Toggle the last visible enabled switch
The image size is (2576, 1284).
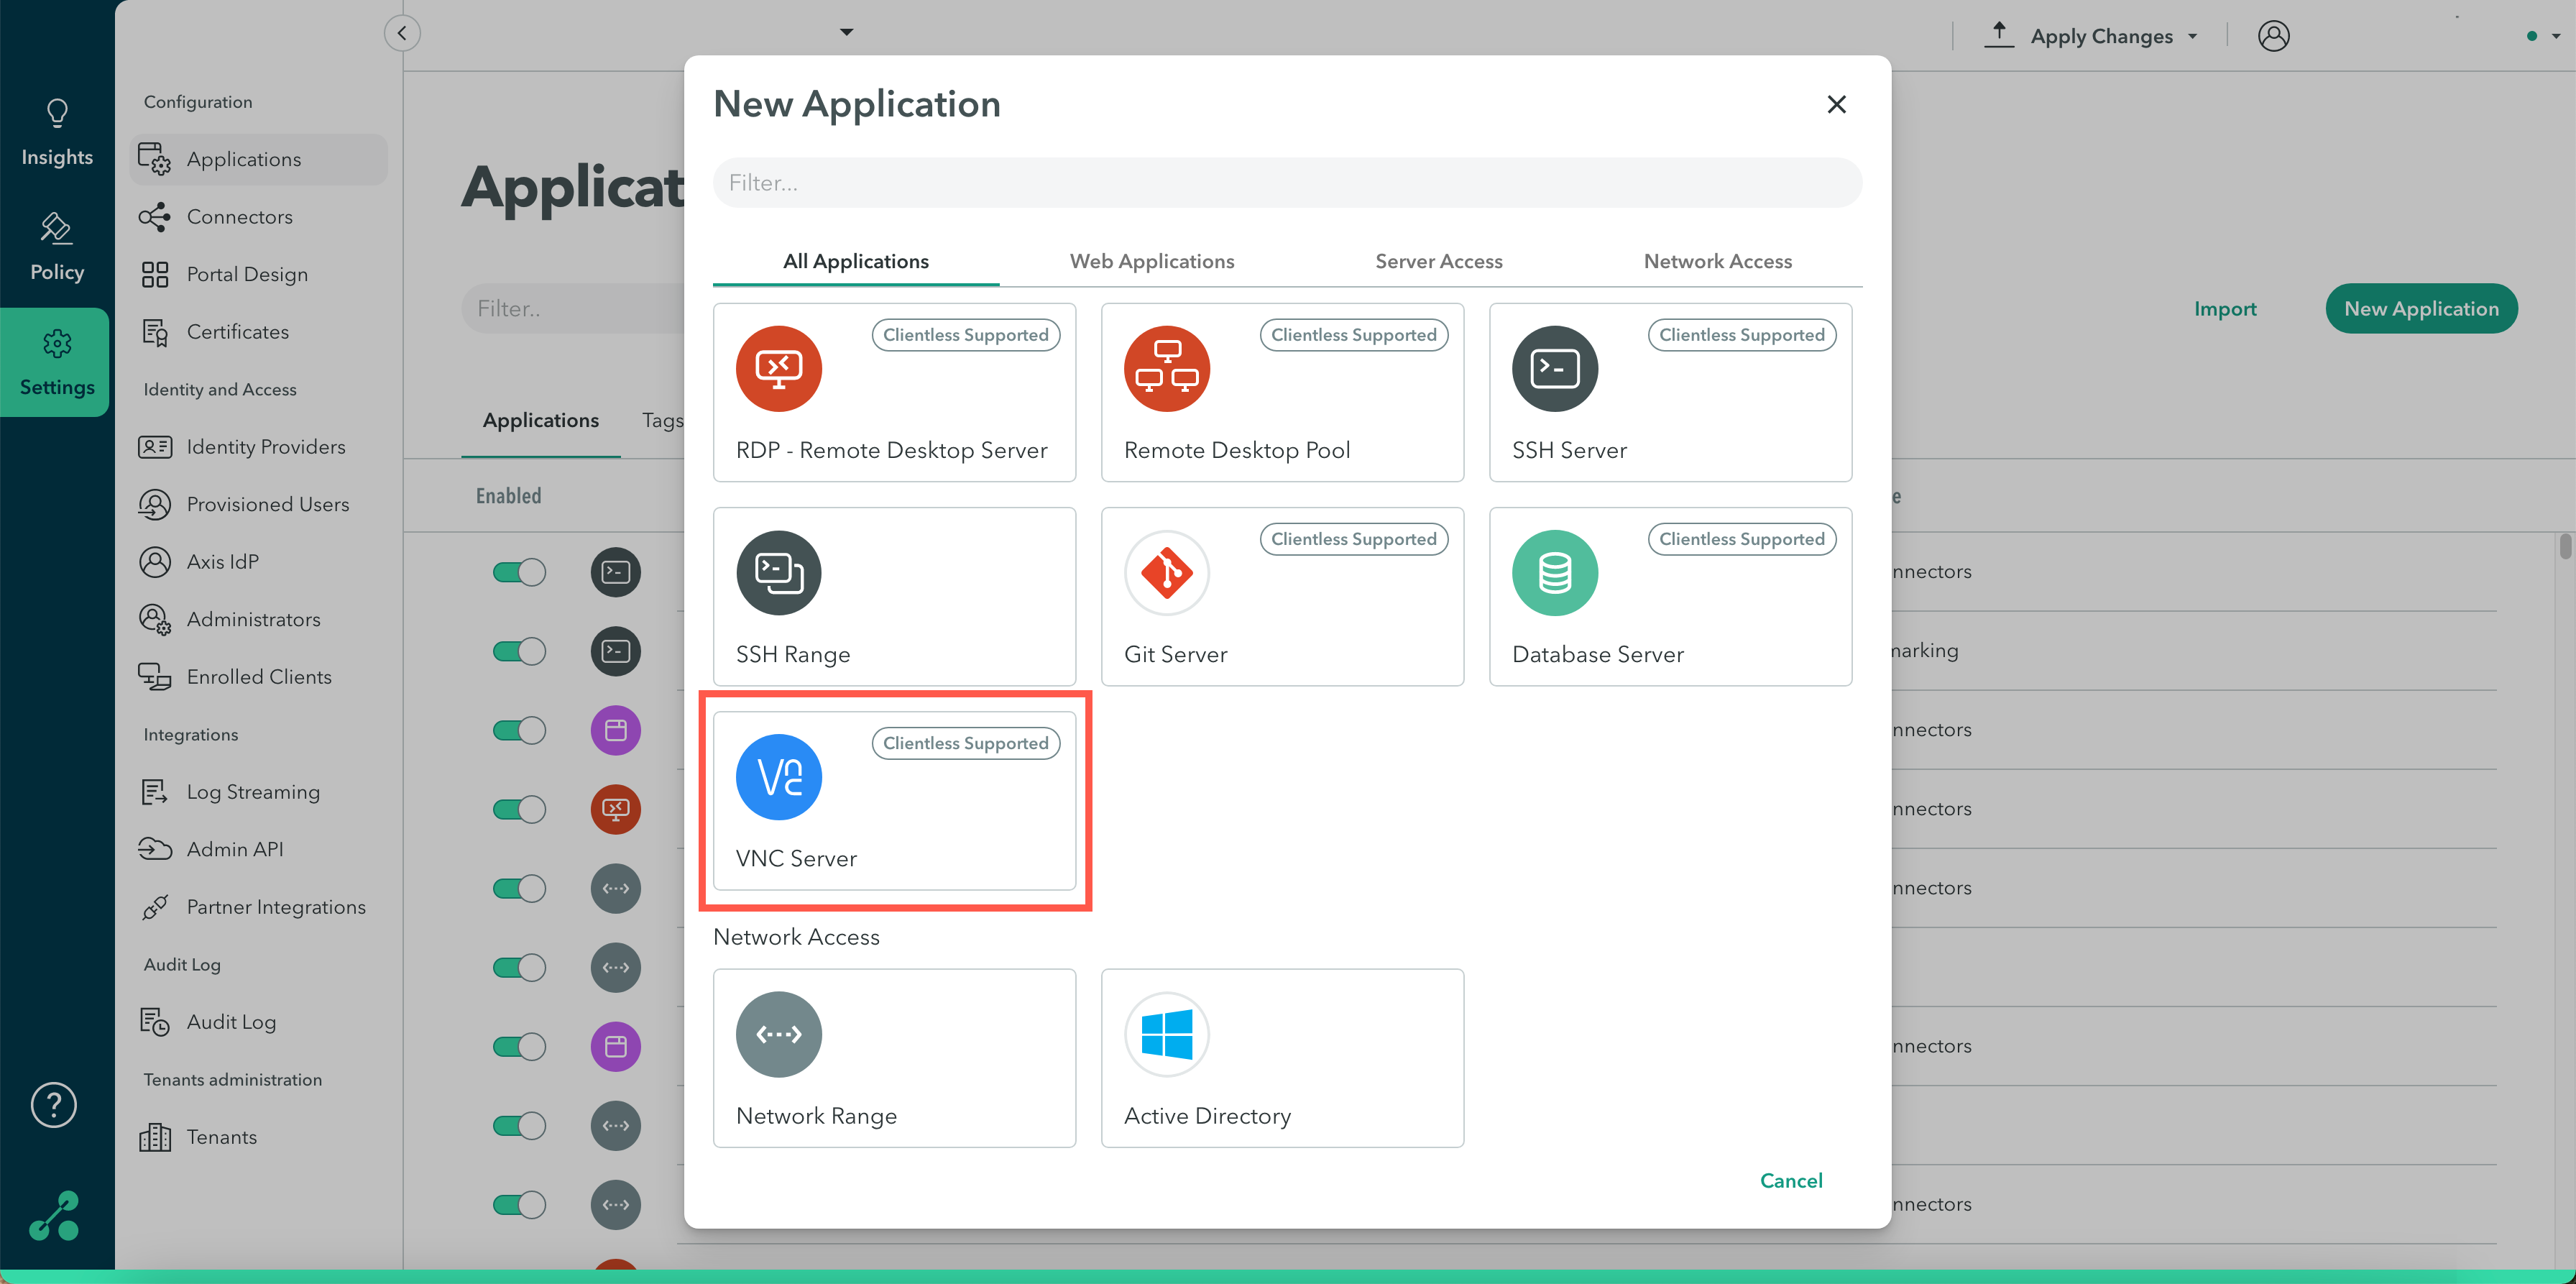(x=519, y=1204)
